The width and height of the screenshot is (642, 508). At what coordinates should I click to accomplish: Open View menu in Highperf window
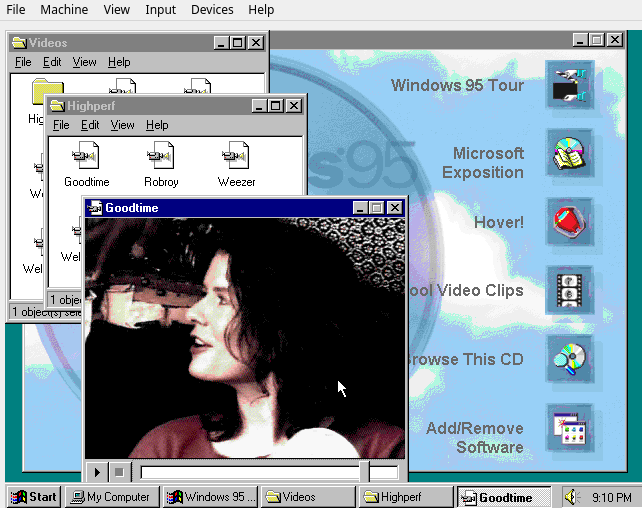pyautogui.click(x=122, y=125)
